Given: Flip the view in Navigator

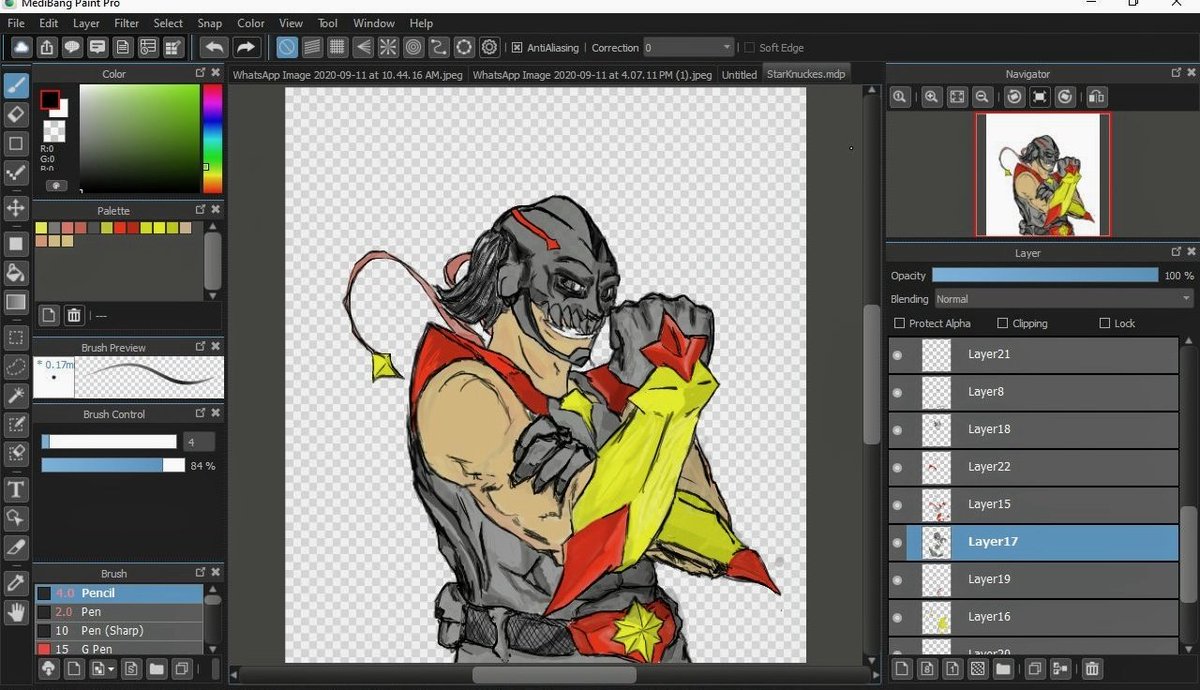Looking at the screenshot, I should [1096, 97].
